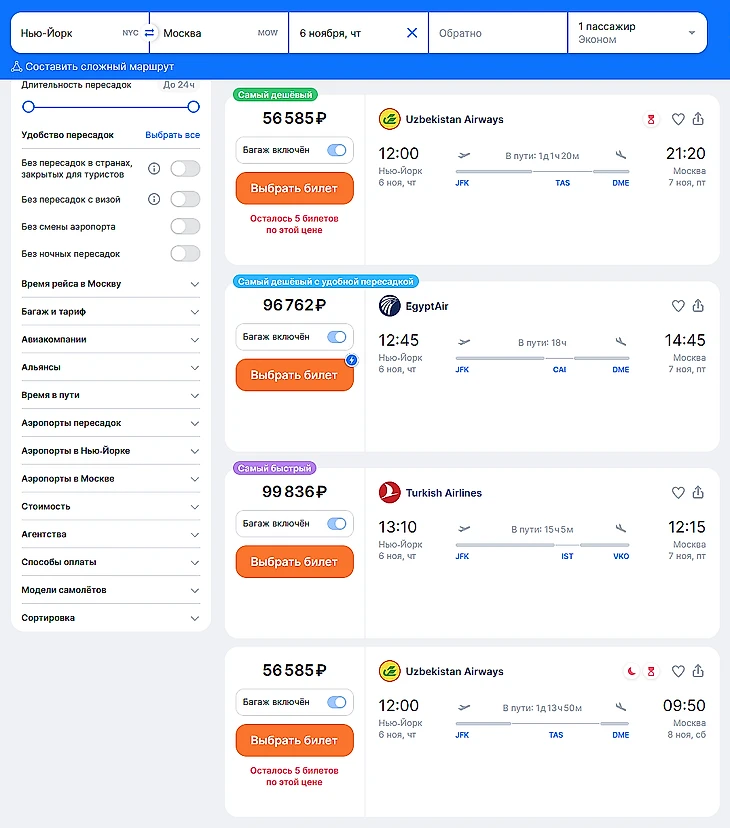Open info for closed-country transfers filter
The image size is (730, 828).
point(154,168)
